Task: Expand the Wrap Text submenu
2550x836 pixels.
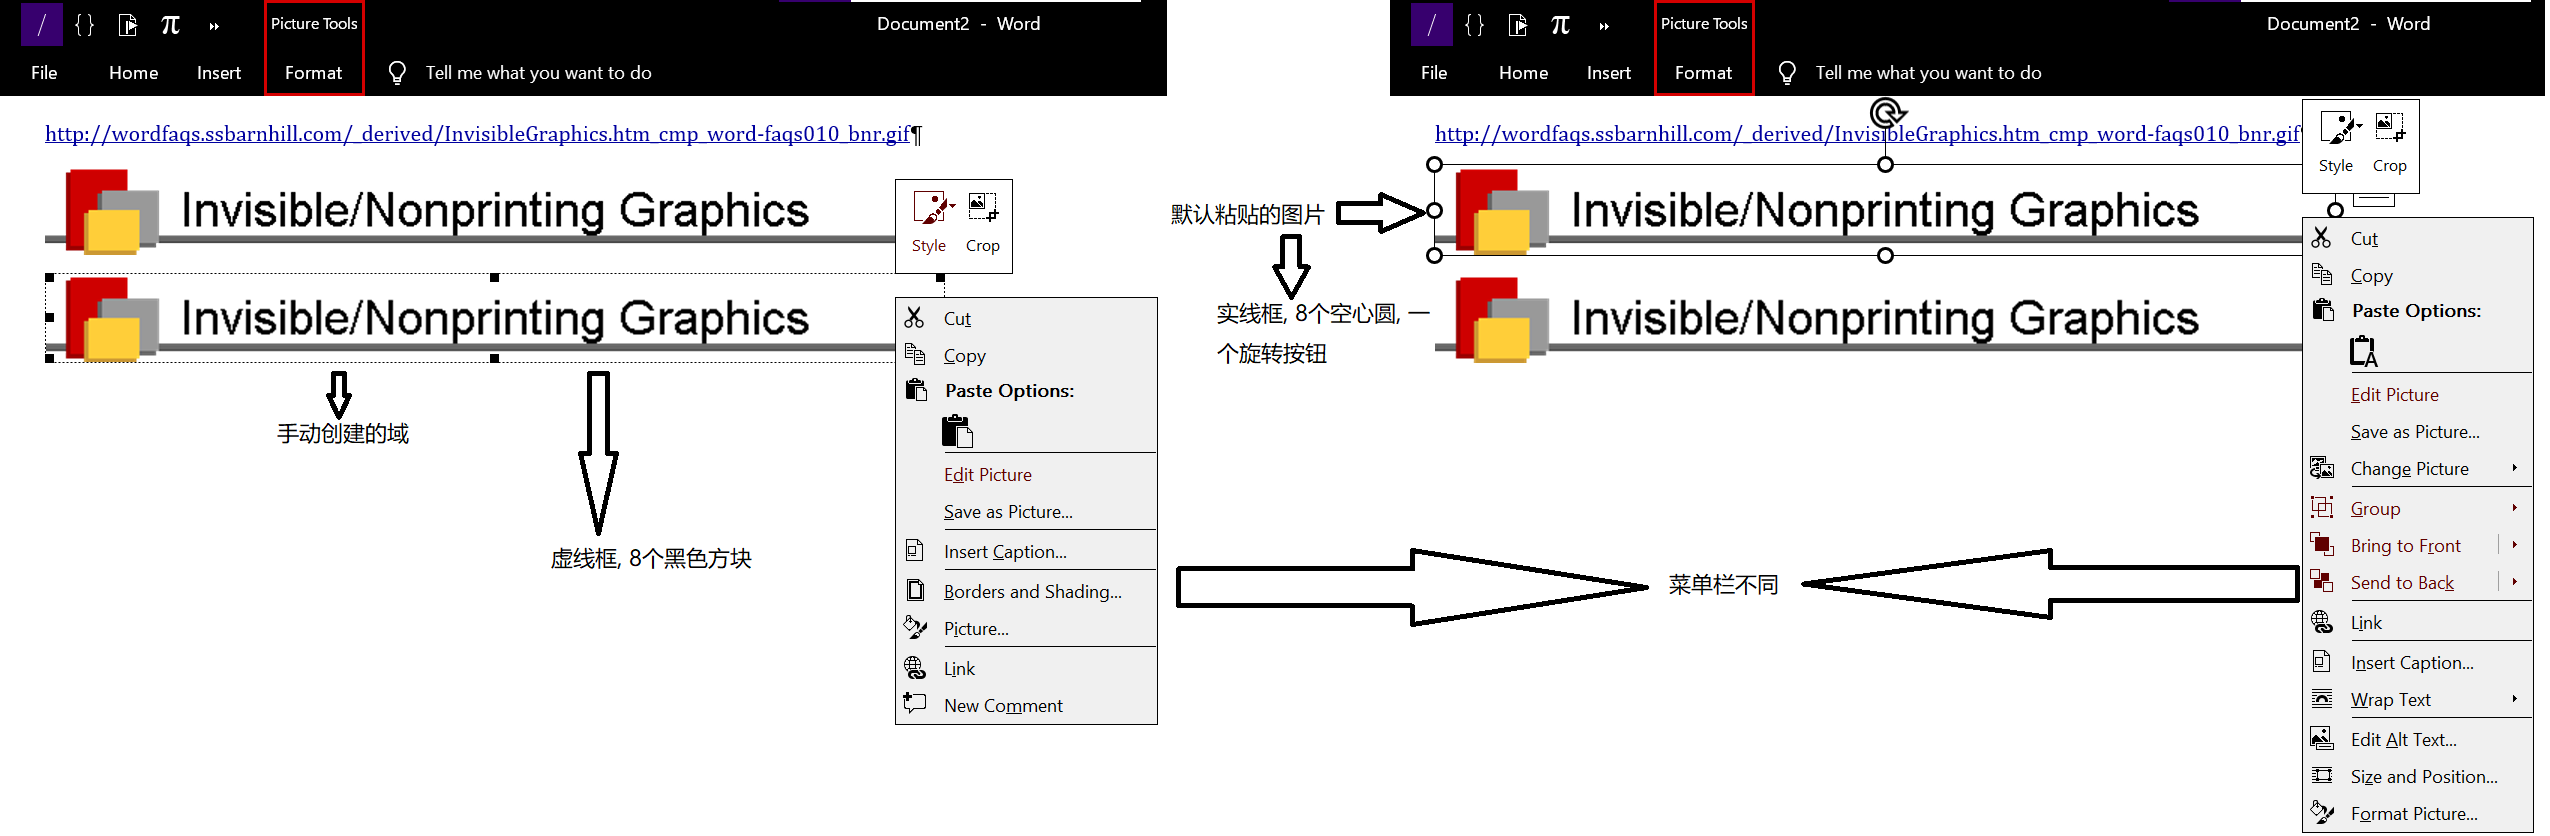Action: pos(2418,699)
